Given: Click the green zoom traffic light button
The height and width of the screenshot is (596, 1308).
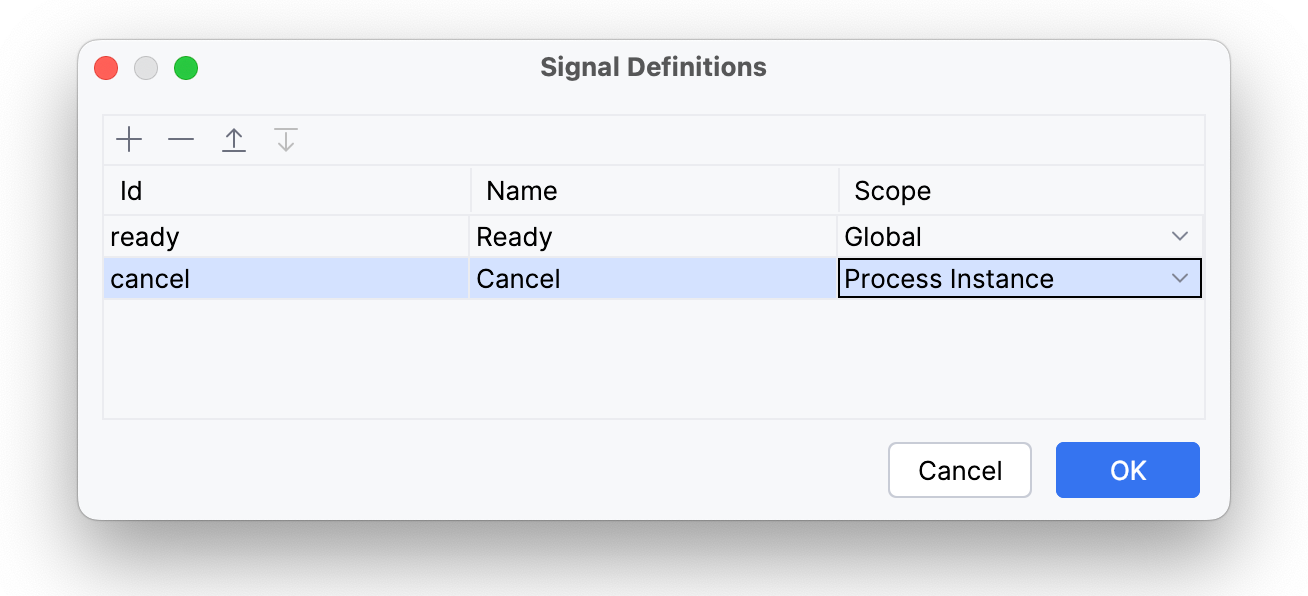Looking at the screenshot, I should pyautogui.click(x=186, y=68).
